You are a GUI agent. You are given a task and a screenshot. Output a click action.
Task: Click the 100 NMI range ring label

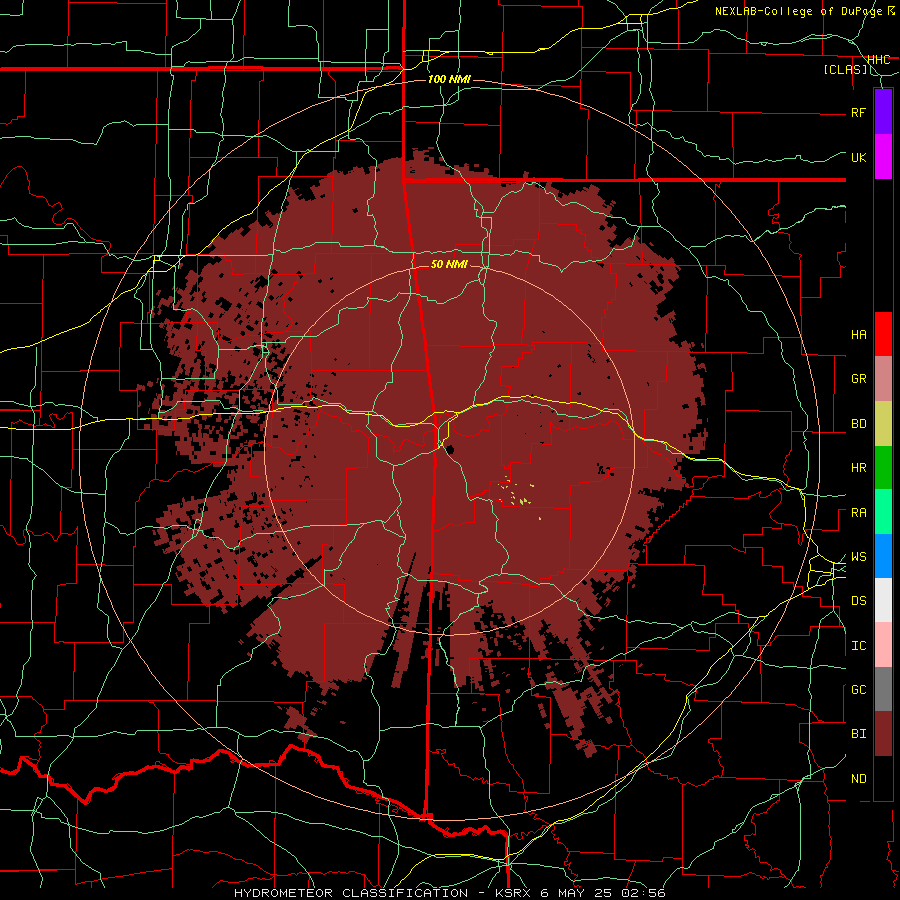[449, 79]
